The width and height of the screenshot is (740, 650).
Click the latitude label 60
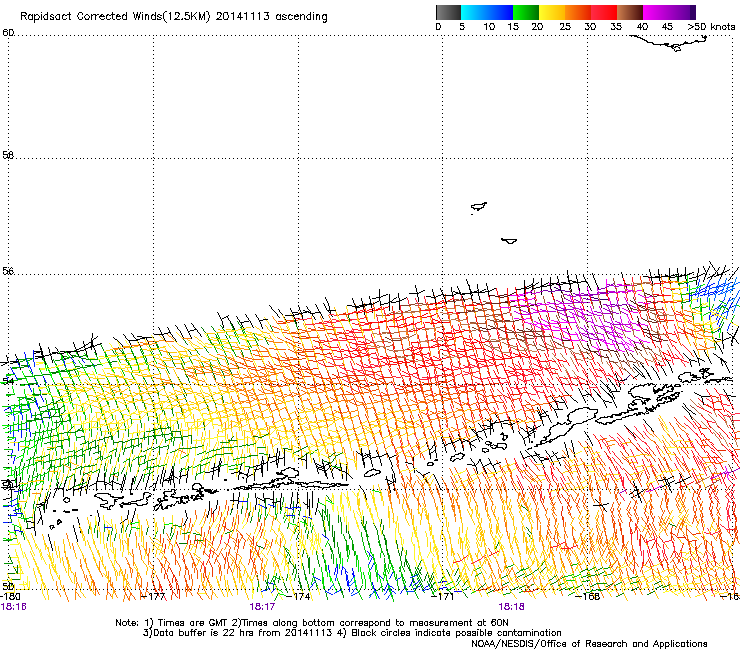pyautogui.click(x=8, y=33)
